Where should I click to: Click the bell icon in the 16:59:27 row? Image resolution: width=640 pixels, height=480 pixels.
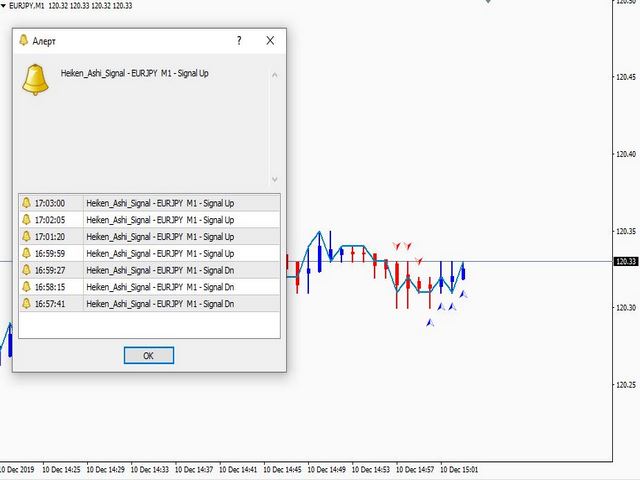coord(27,270)
